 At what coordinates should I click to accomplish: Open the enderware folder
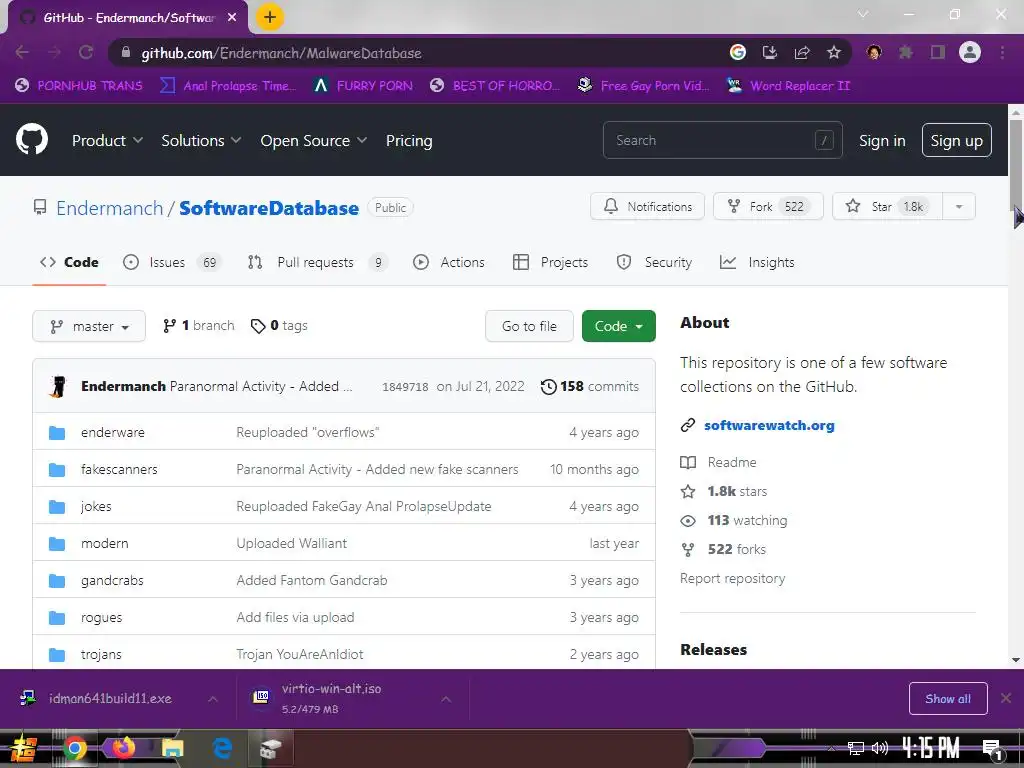pos(112,432)
